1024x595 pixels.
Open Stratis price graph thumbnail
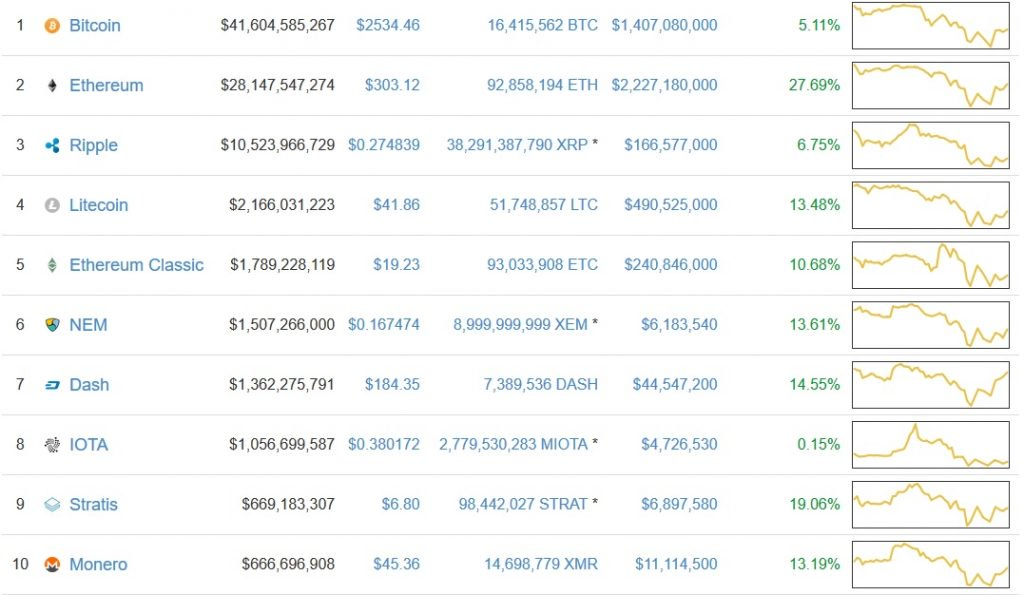[930, 505]
